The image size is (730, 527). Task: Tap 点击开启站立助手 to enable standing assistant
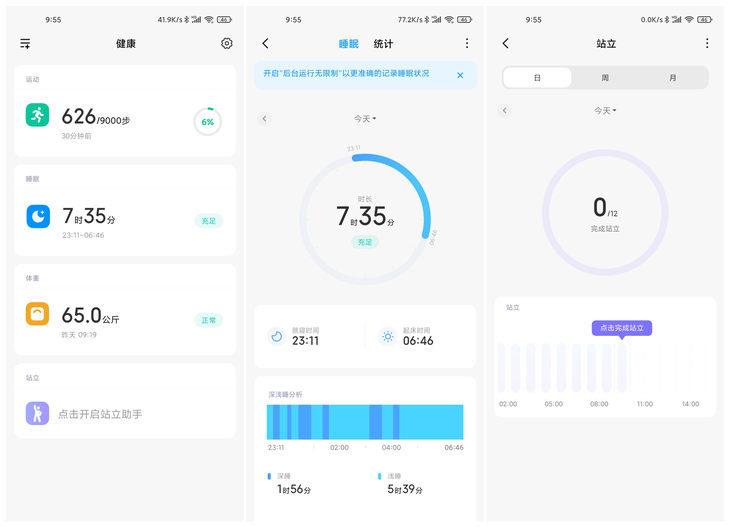(100, 414)
